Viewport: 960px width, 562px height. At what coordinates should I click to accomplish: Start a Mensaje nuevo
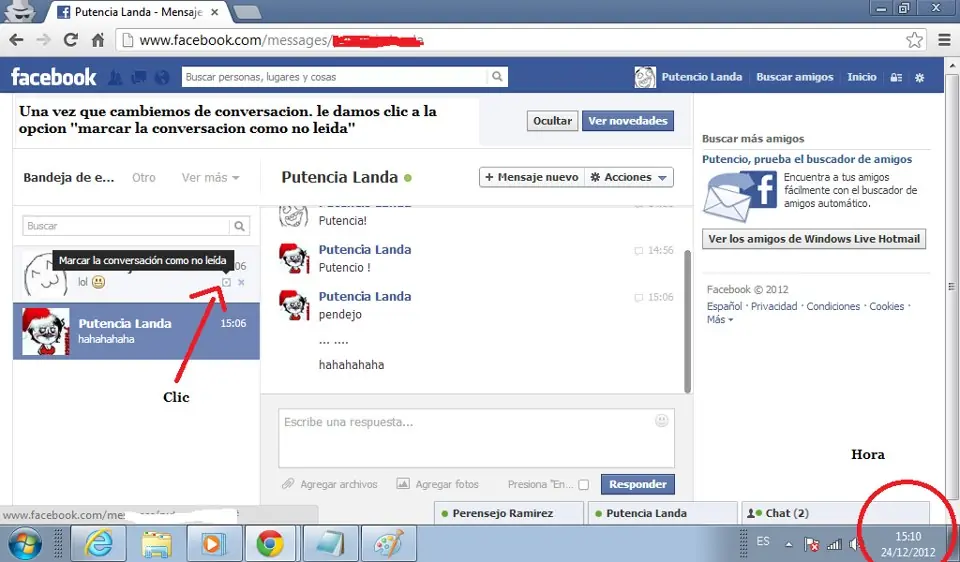point(531,177)
